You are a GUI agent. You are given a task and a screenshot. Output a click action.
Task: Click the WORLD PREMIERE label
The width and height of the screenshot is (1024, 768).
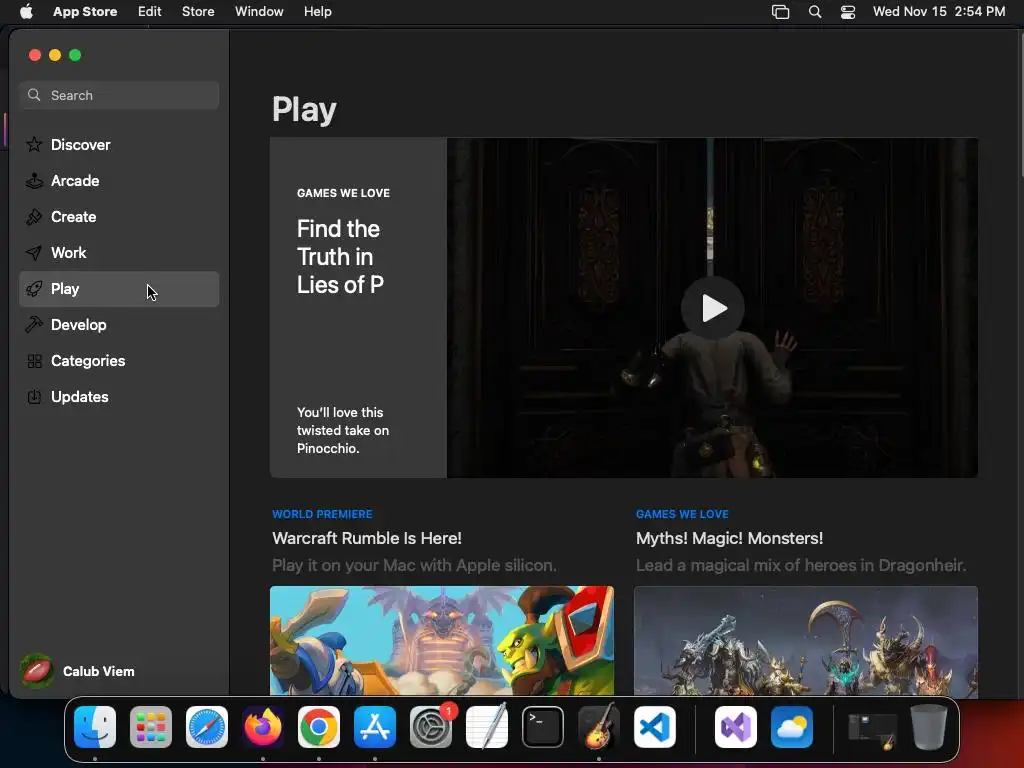tap(322, 514)
